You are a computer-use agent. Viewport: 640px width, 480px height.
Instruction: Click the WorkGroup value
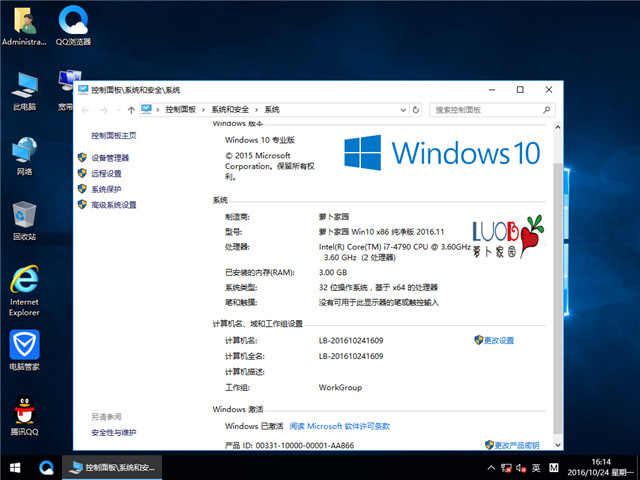pos(340,387)
